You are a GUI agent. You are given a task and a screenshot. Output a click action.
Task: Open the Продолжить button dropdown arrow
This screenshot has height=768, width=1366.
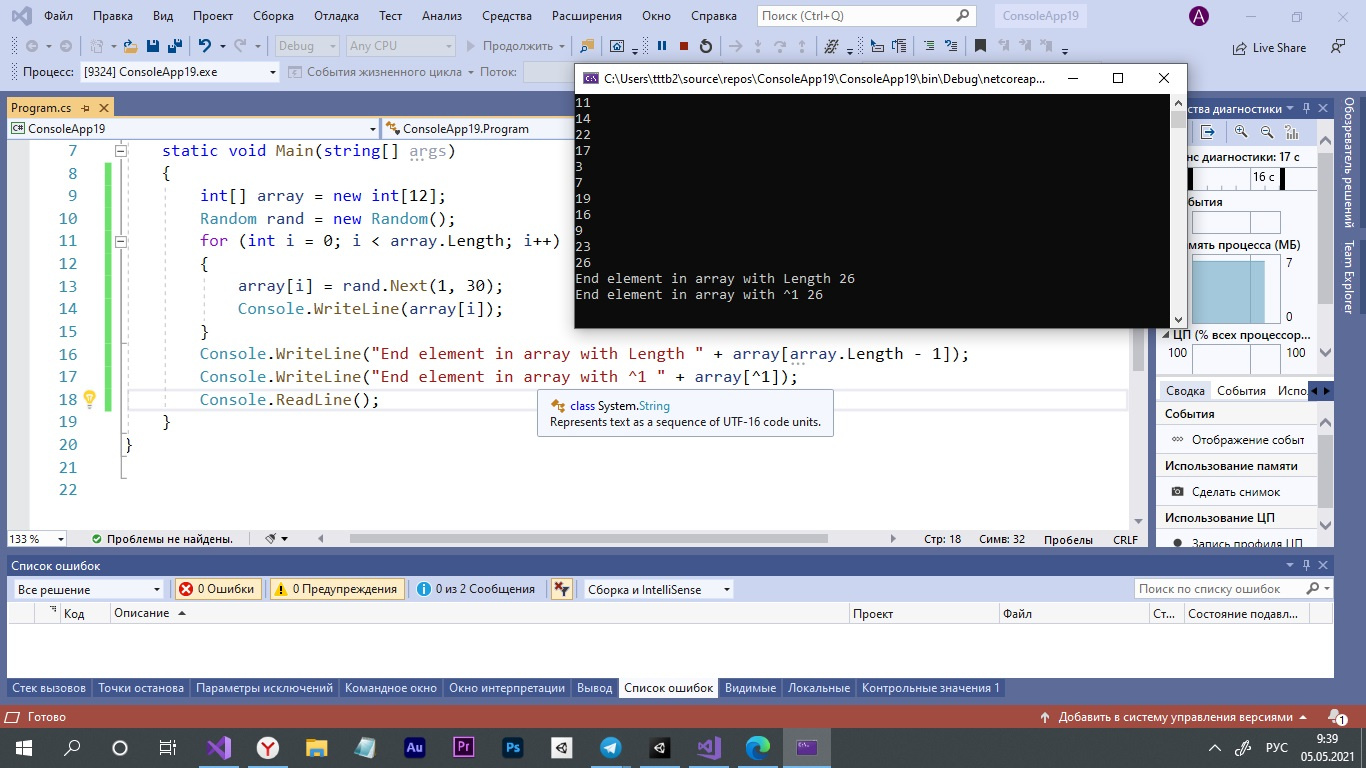click(x=563, y=46)
